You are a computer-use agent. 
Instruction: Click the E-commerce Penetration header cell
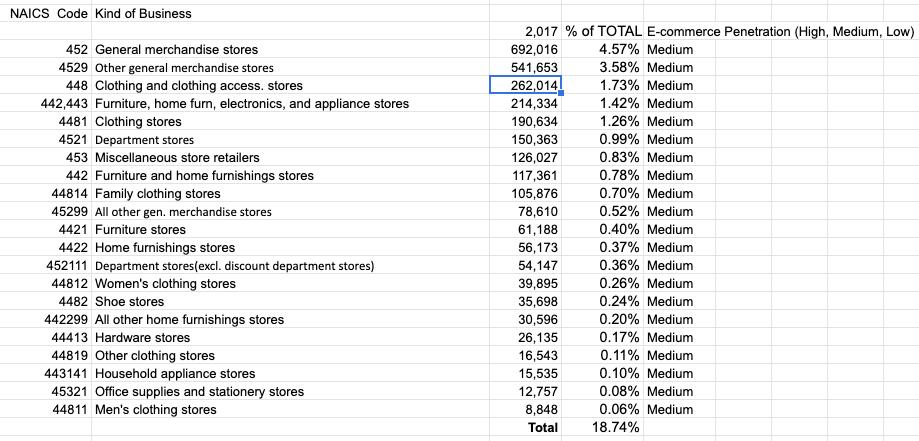(780, 31)
